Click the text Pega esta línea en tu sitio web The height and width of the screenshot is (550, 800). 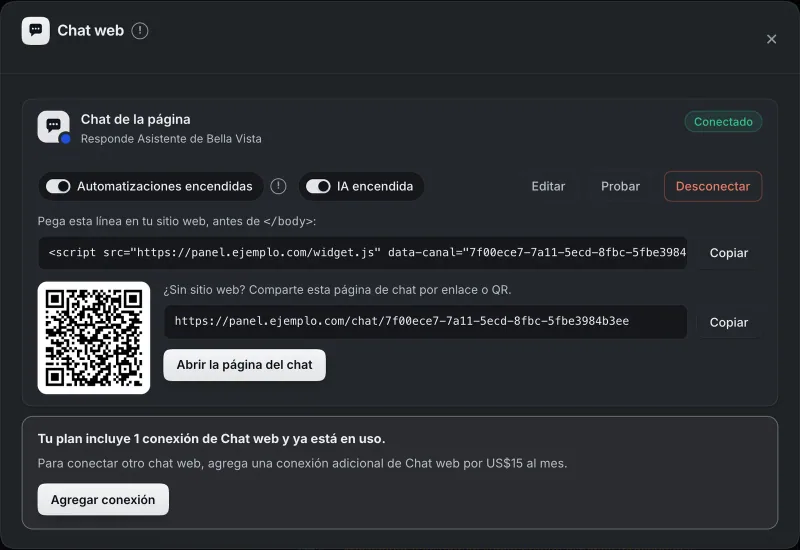[x=177, y=221]
